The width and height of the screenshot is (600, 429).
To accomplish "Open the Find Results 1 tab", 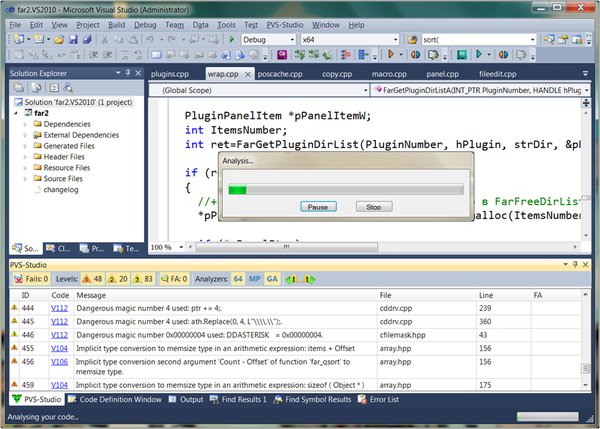I will point(238,400).
